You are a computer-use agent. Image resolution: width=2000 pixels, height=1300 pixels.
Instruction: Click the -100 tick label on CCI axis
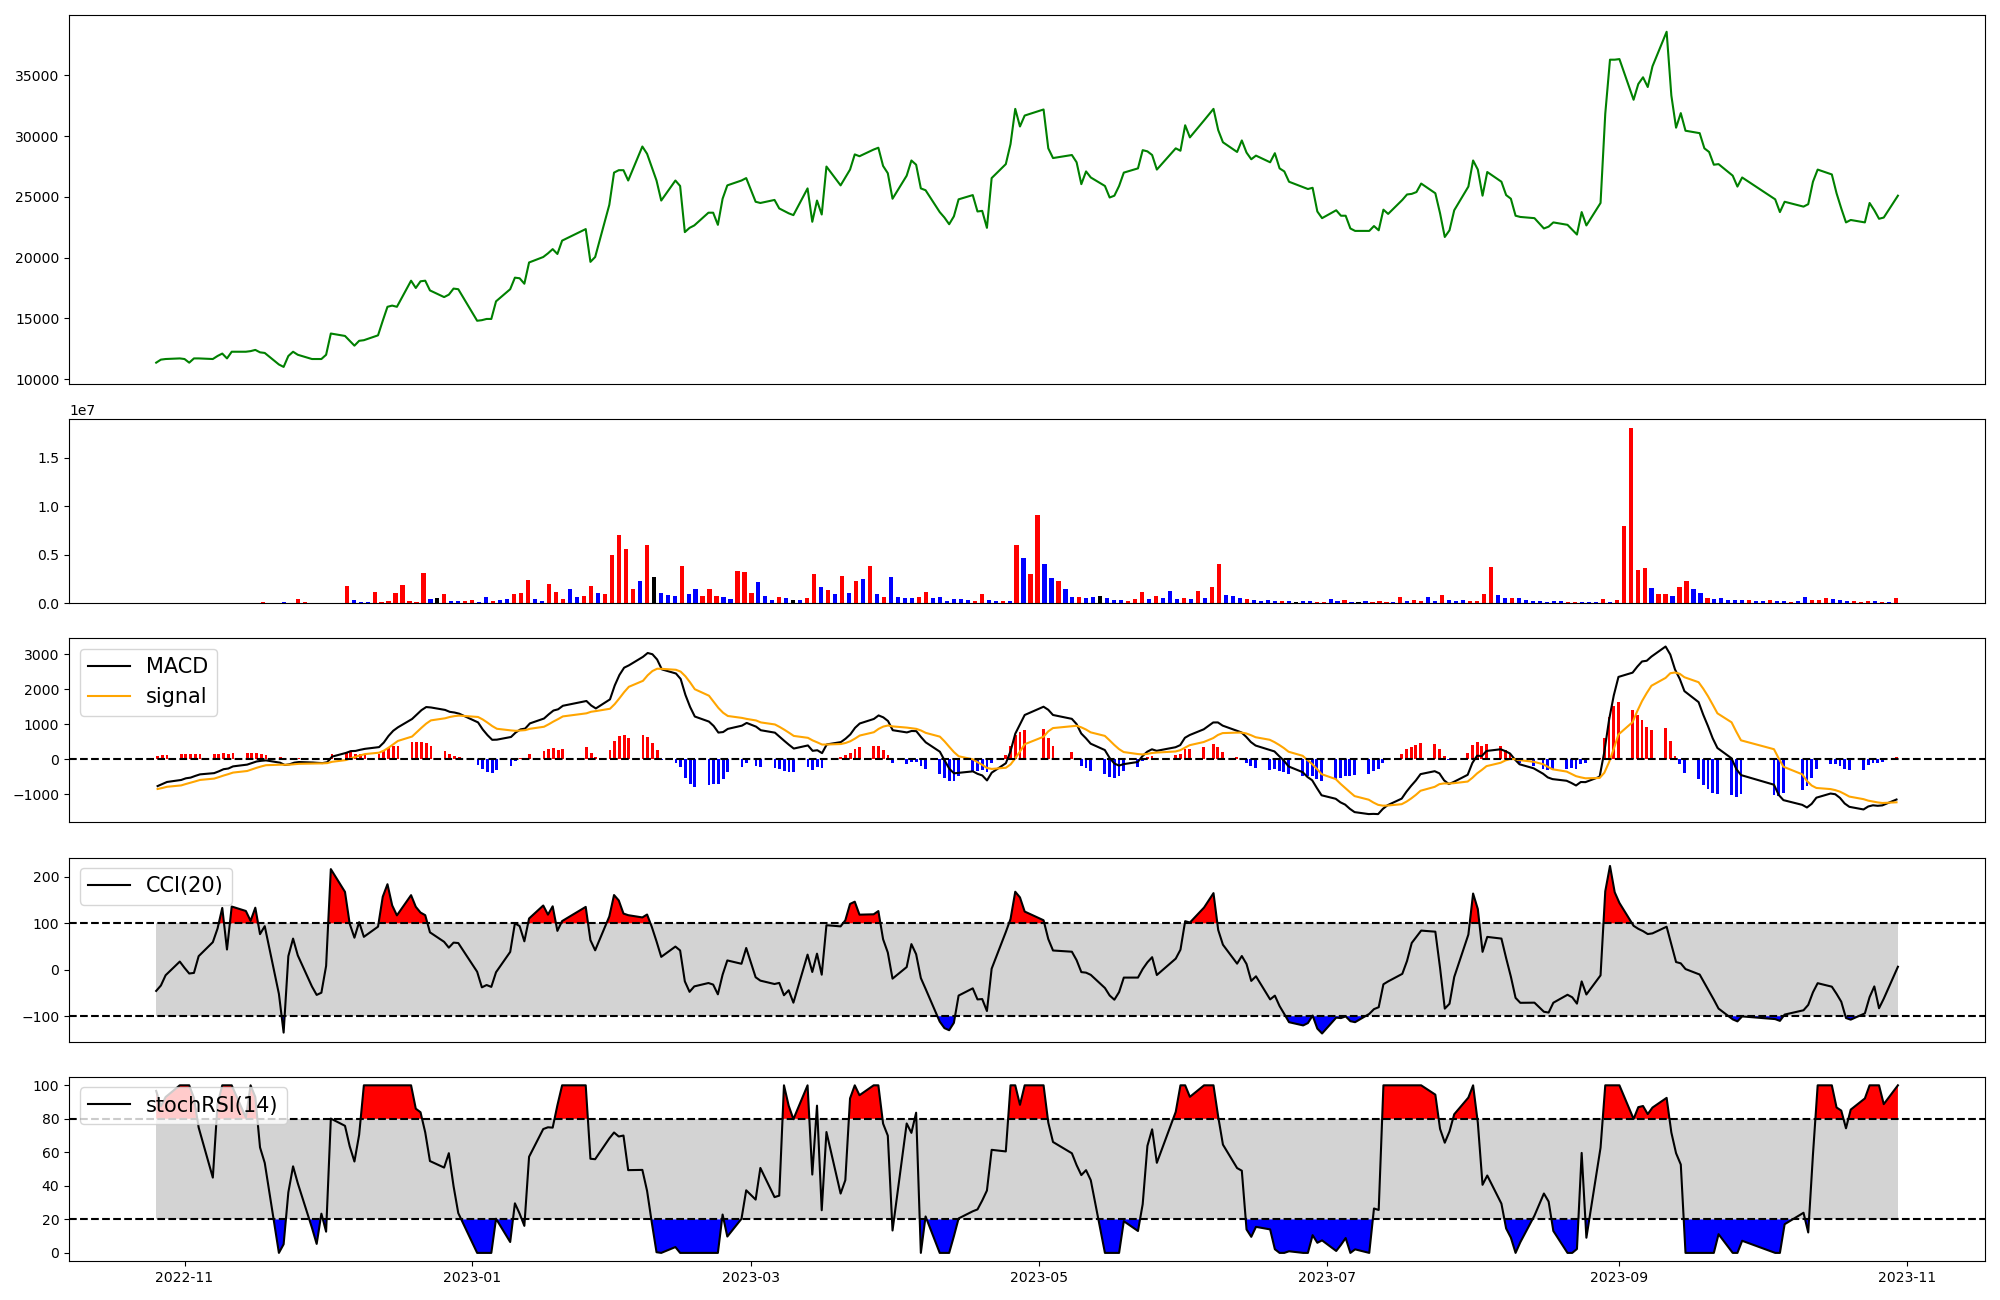point(43,1017)
